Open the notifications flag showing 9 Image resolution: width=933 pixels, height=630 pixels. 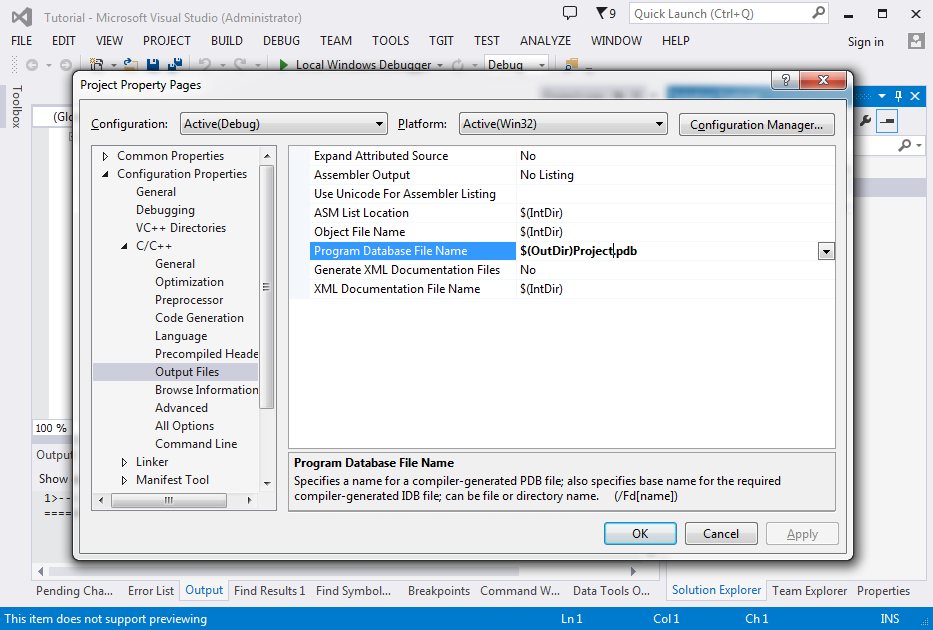point(606,13)
